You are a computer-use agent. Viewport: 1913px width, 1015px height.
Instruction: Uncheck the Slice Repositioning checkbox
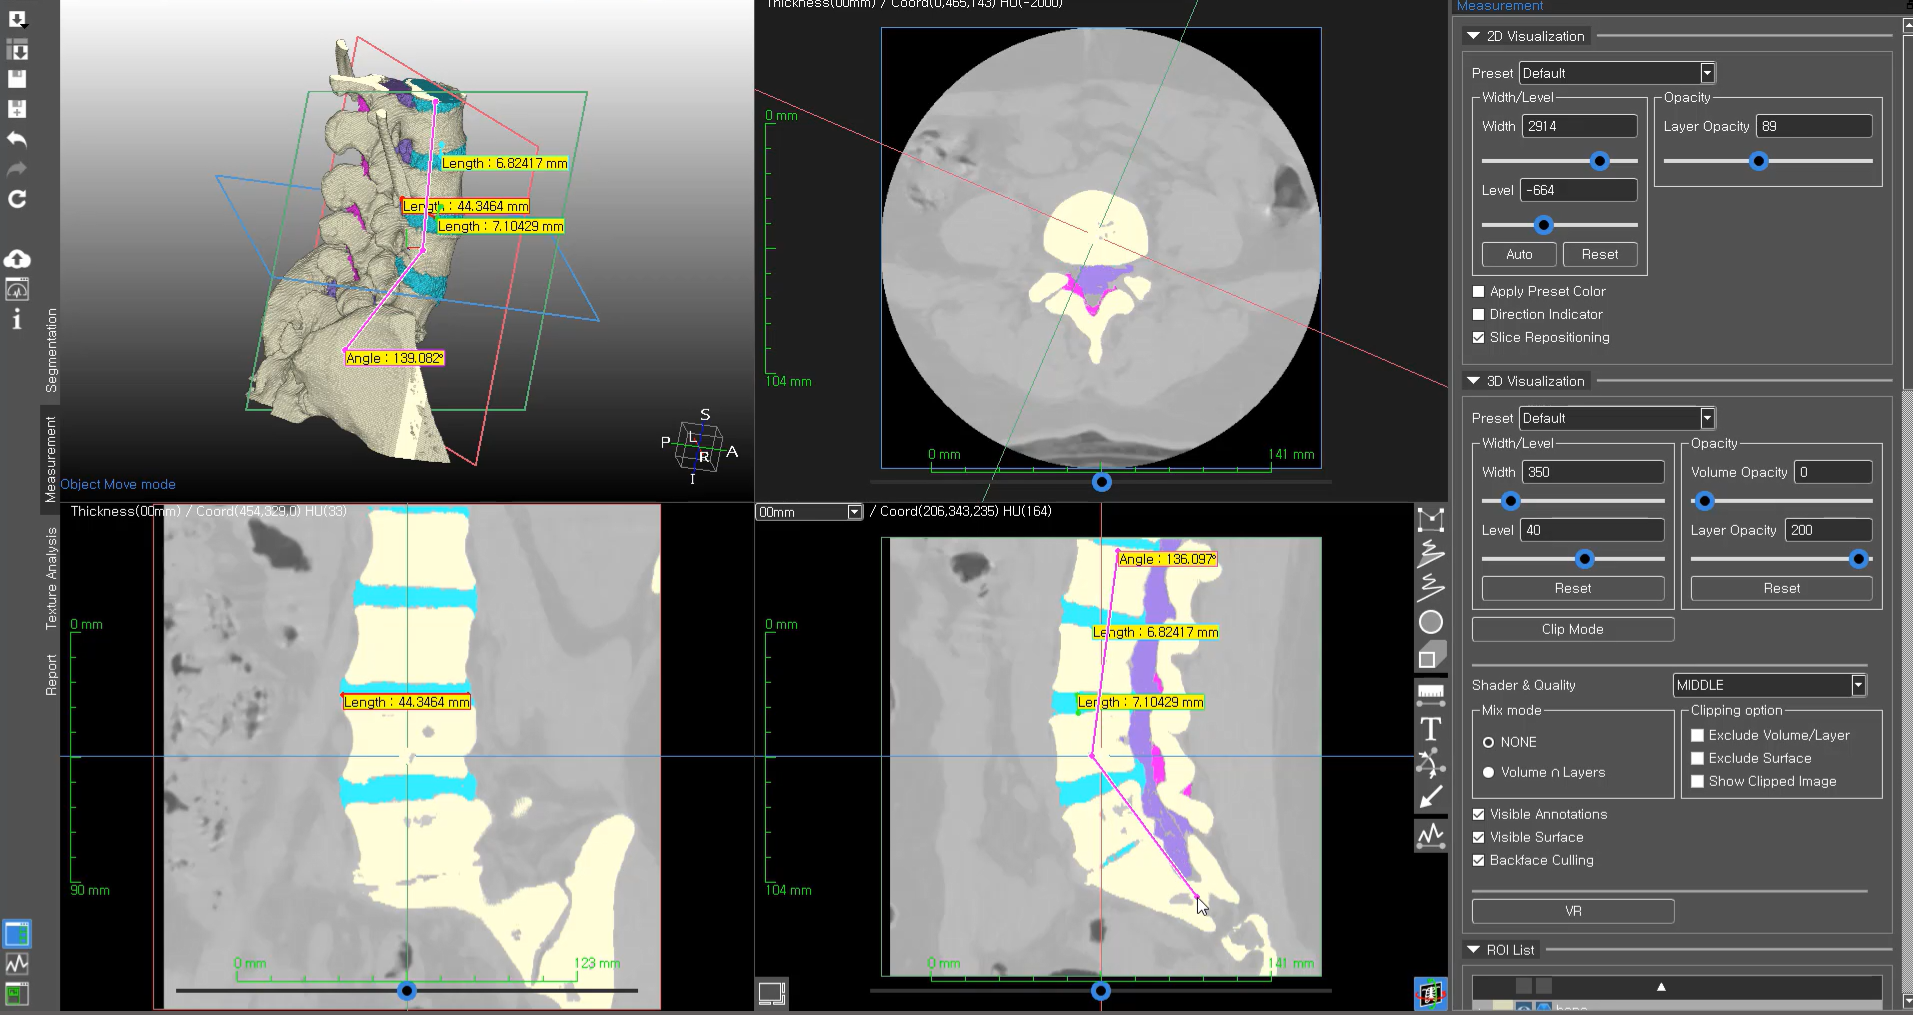(x=1479, y=338)
